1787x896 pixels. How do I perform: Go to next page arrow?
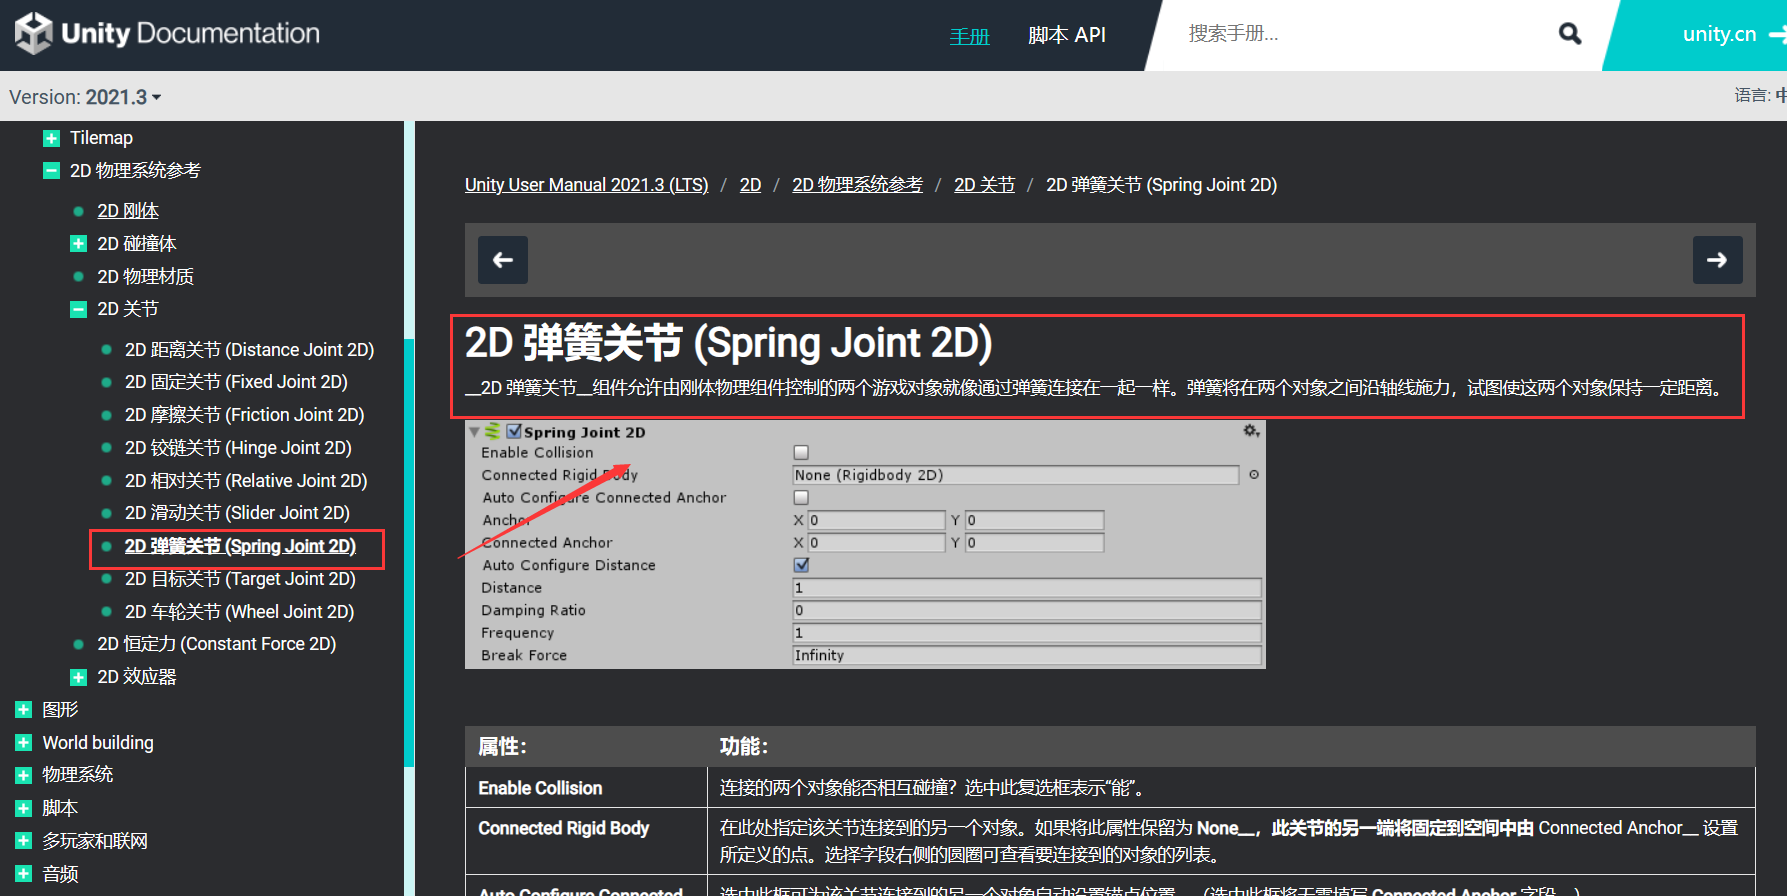tap(1717, 260)
